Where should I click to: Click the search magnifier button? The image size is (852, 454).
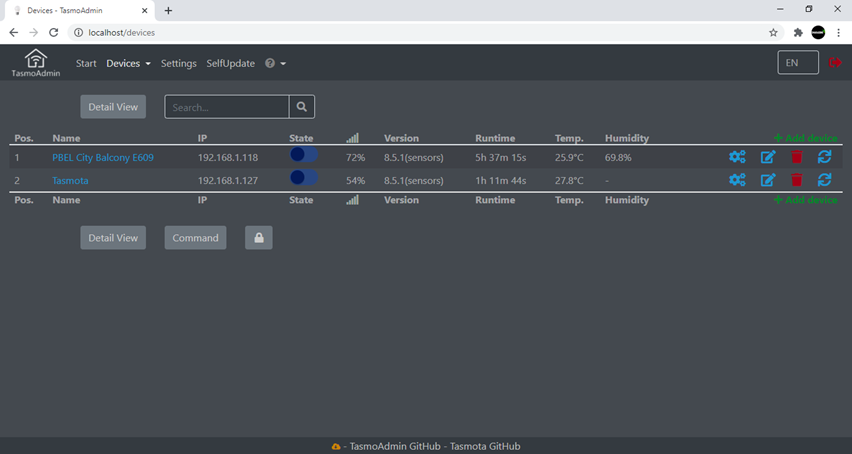302,107
